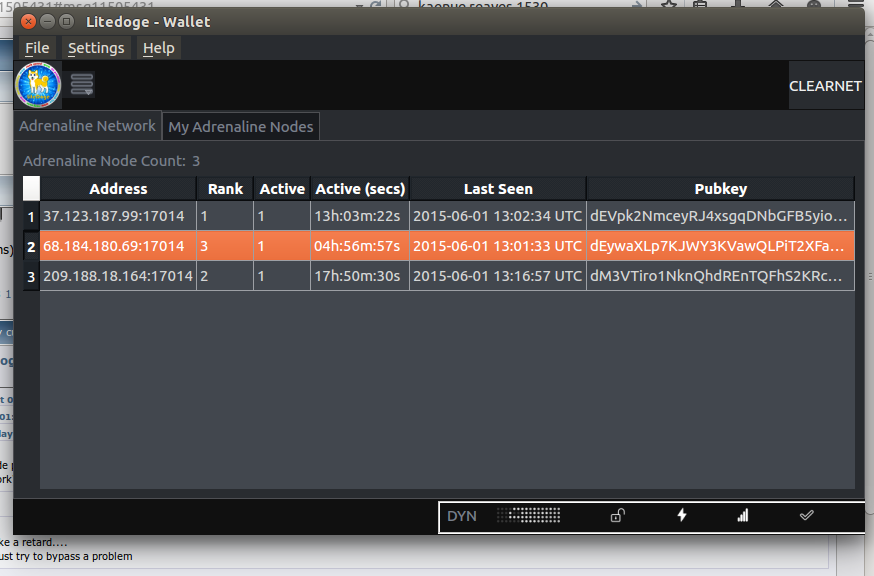Click the CLEARNET button
The height and width of the screenshot is (576, 874).
pos(825,86)
